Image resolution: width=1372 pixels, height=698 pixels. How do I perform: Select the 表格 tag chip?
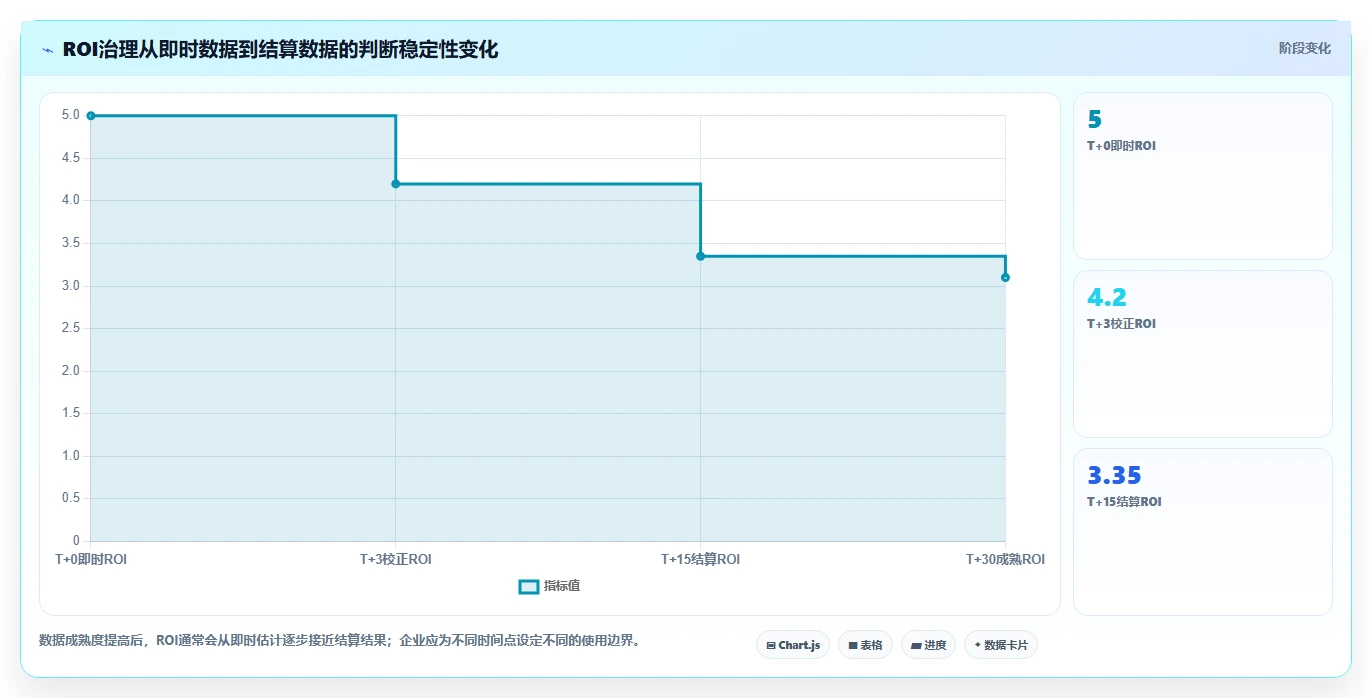point(865,645)
